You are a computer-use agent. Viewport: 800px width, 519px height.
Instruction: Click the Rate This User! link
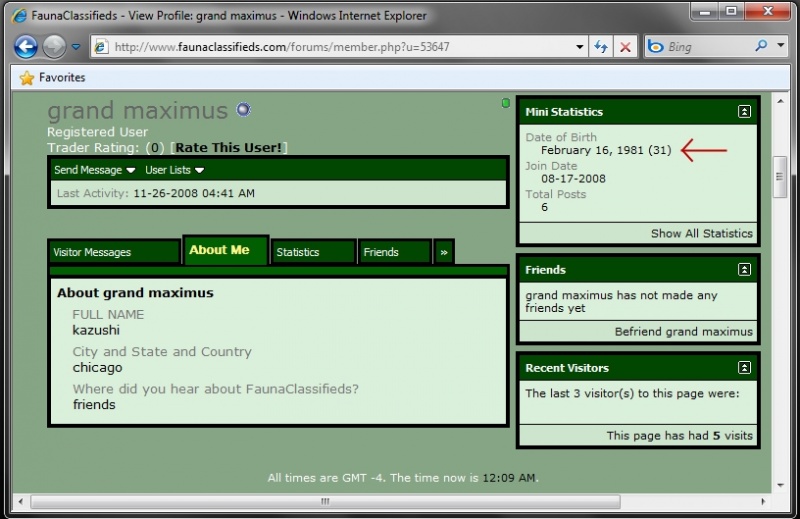tap(229, 147)
